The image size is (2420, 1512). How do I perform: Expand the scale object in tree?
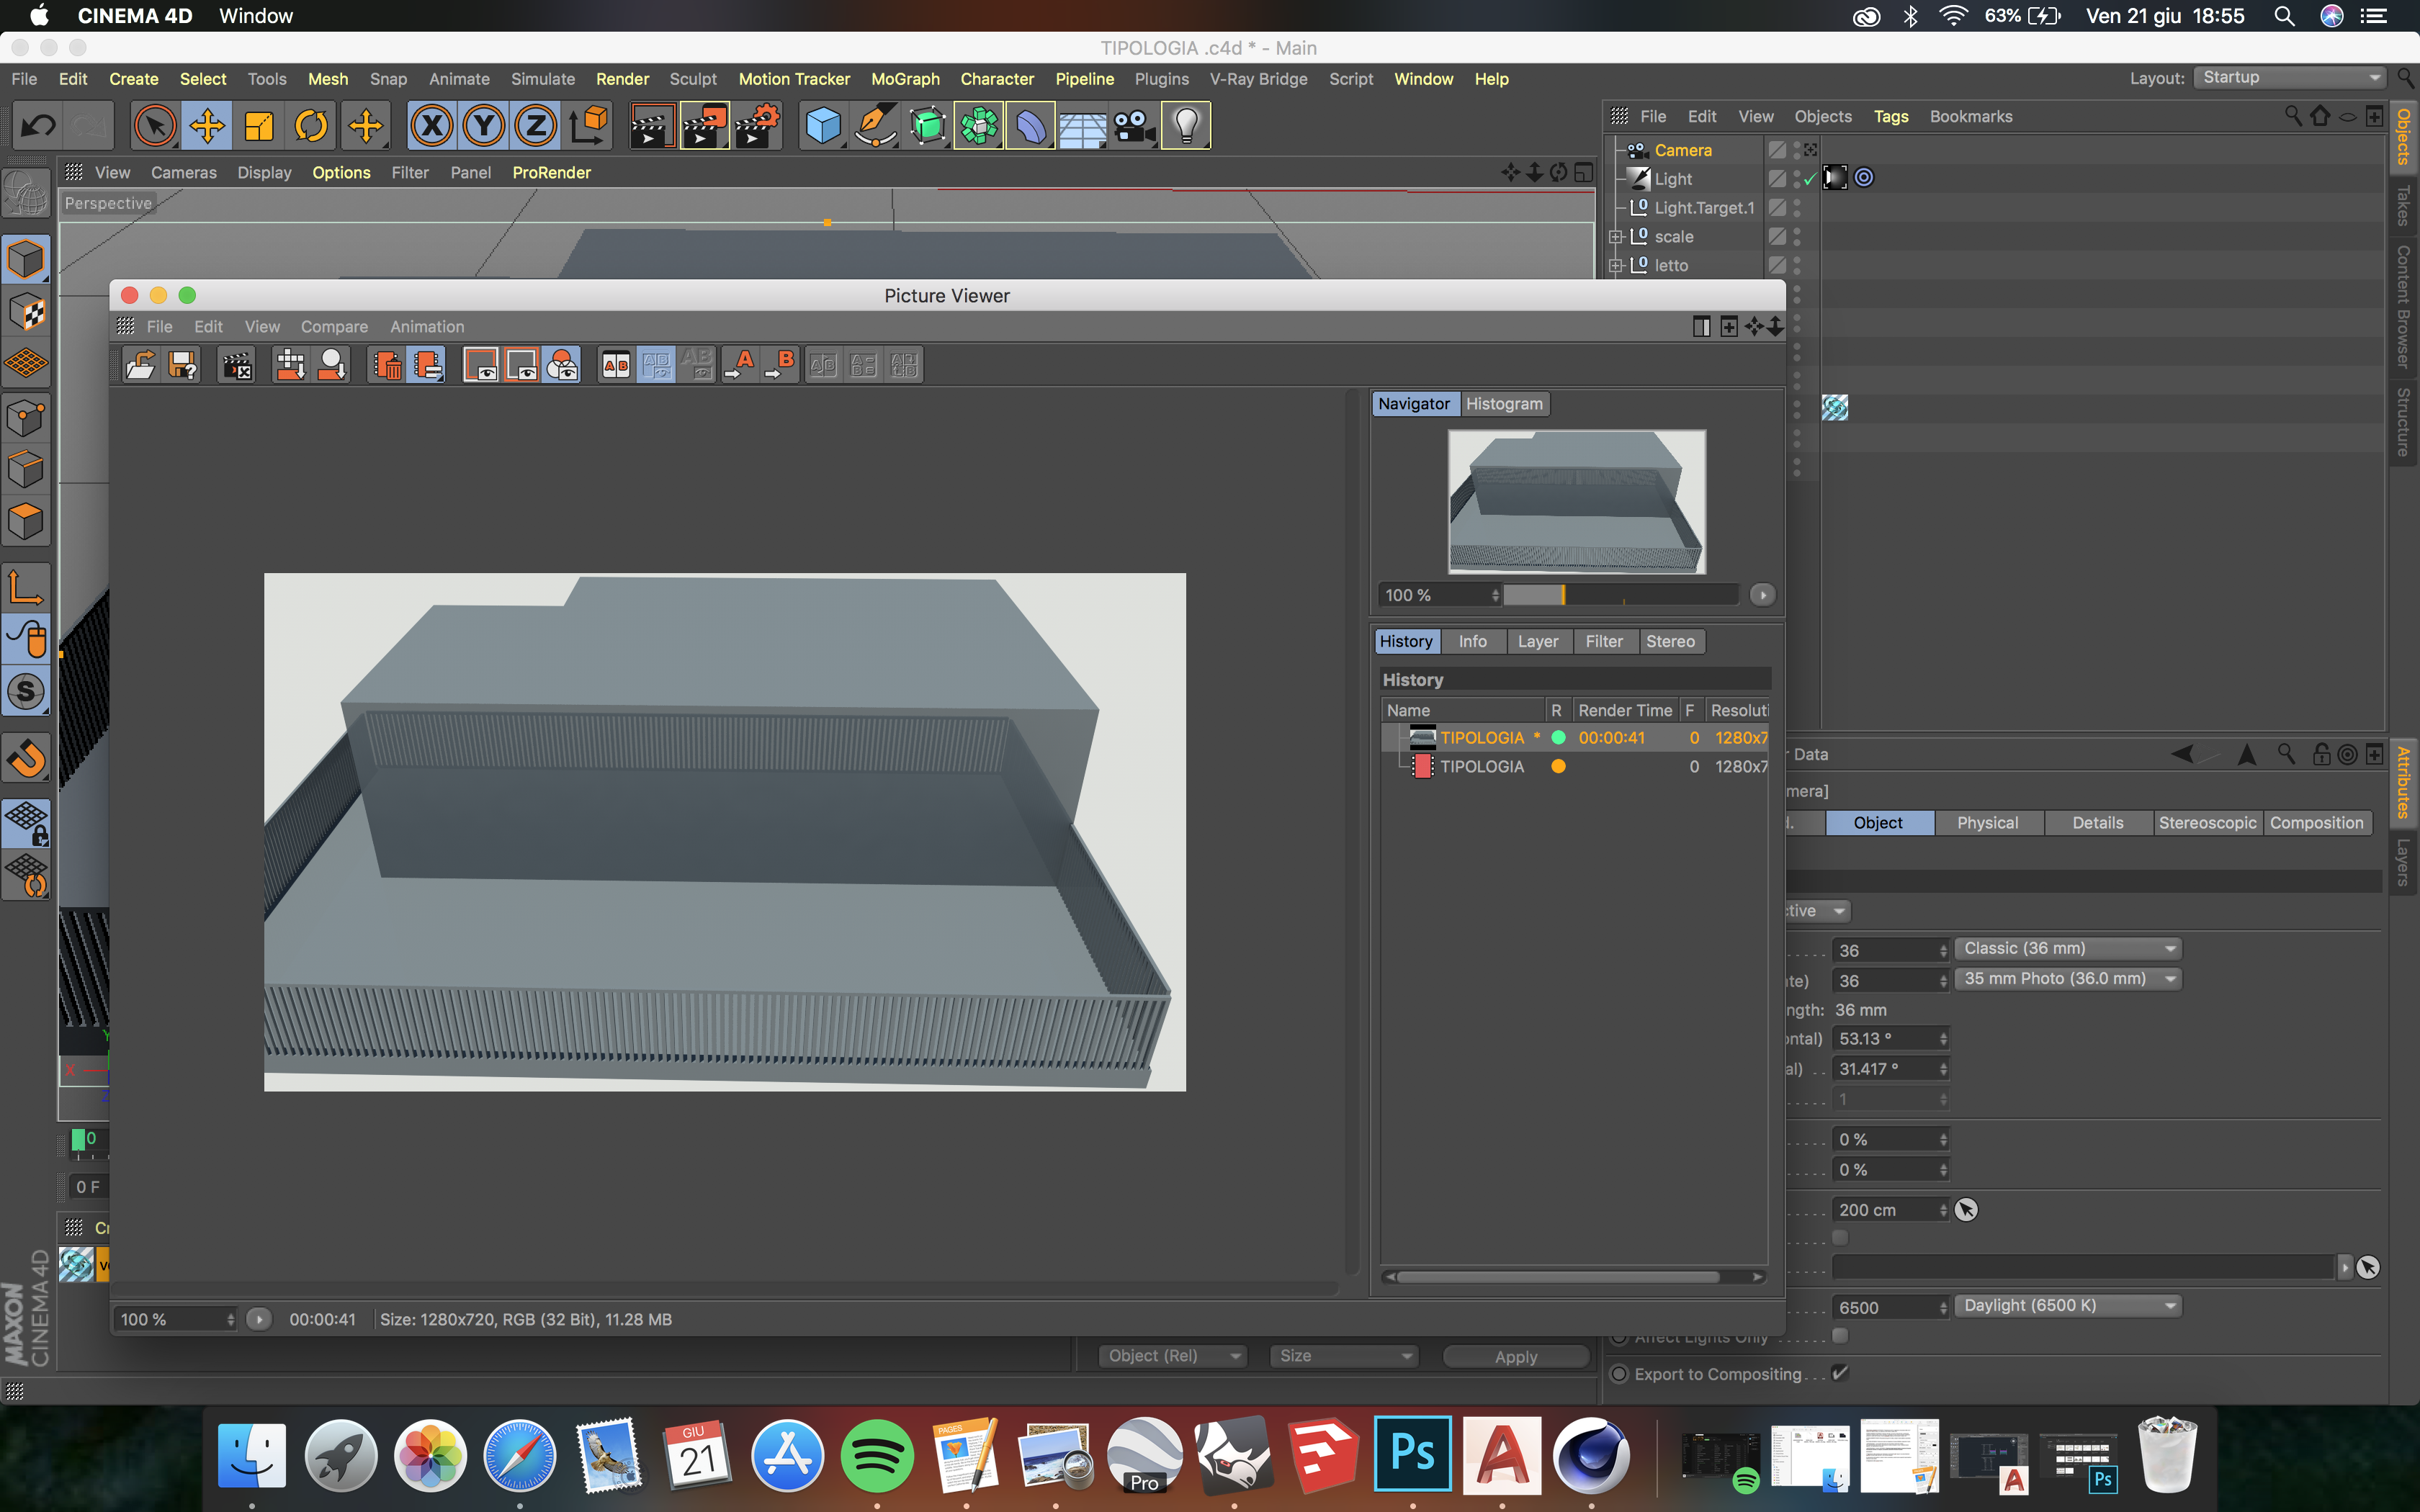1616,237
